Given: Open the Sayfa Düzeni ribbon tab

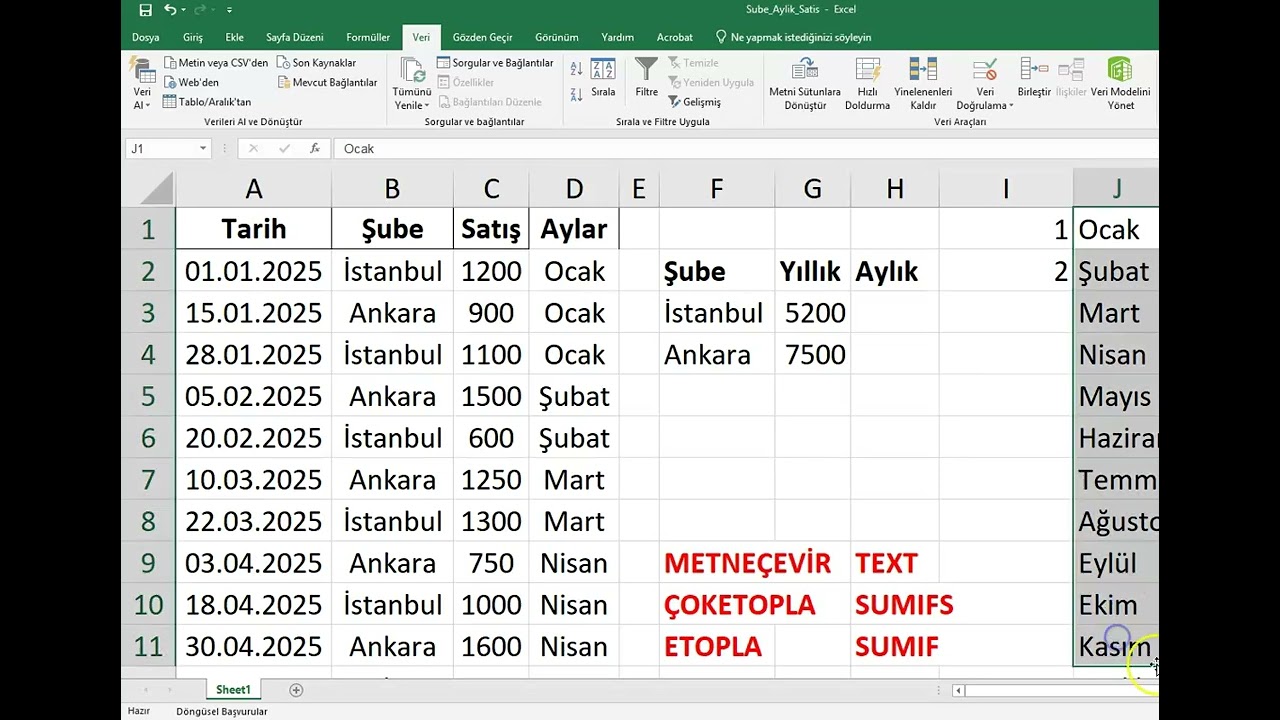Looking at the screenshot, I should click(295, 37).
